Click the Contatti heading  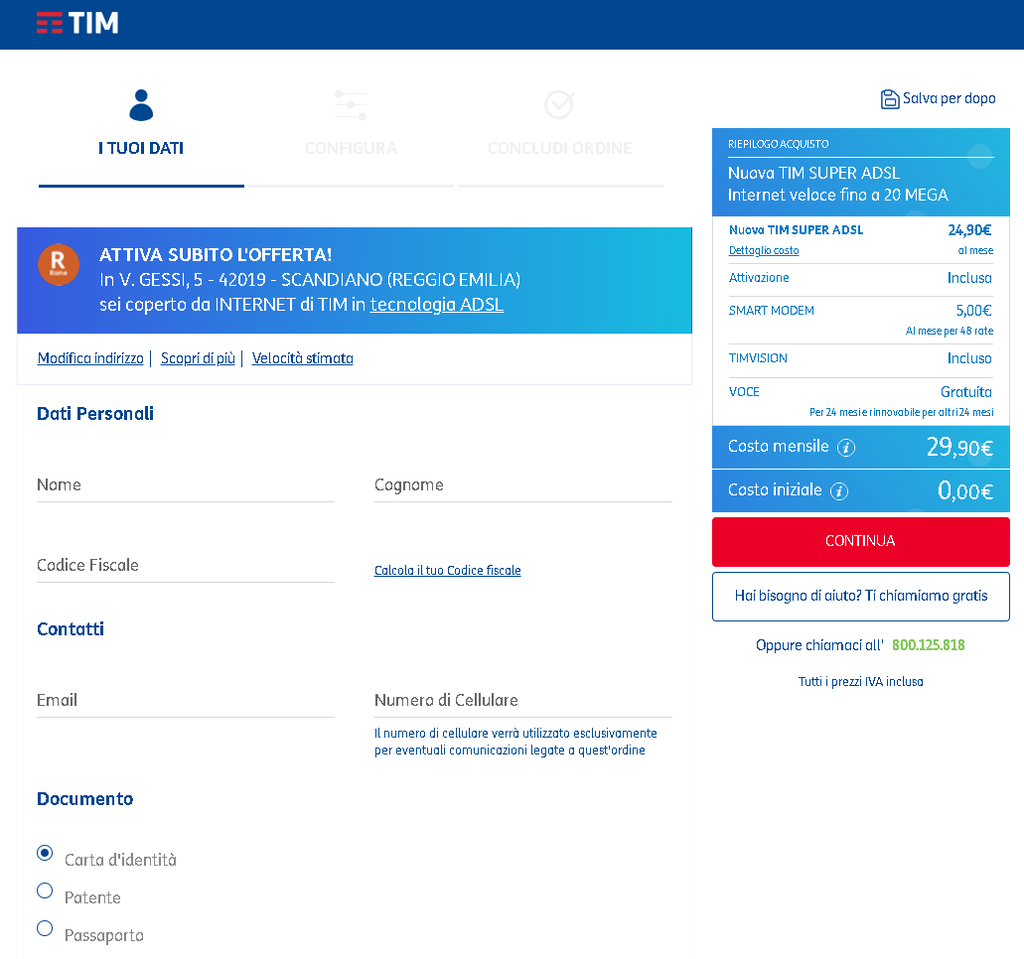pos(71,630)
